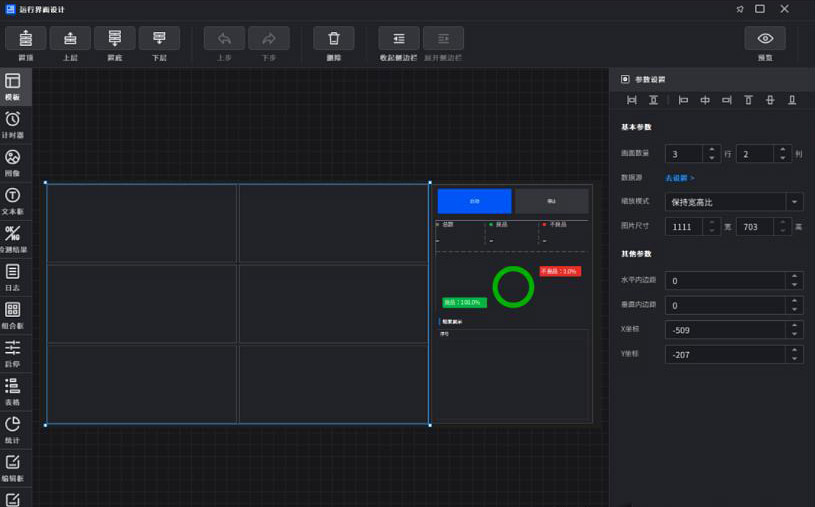The height and width of the screenshot is (507, 815).
Task: Click the 删除 trash icon
Action: pyautogui.click(x=334, y=39)
